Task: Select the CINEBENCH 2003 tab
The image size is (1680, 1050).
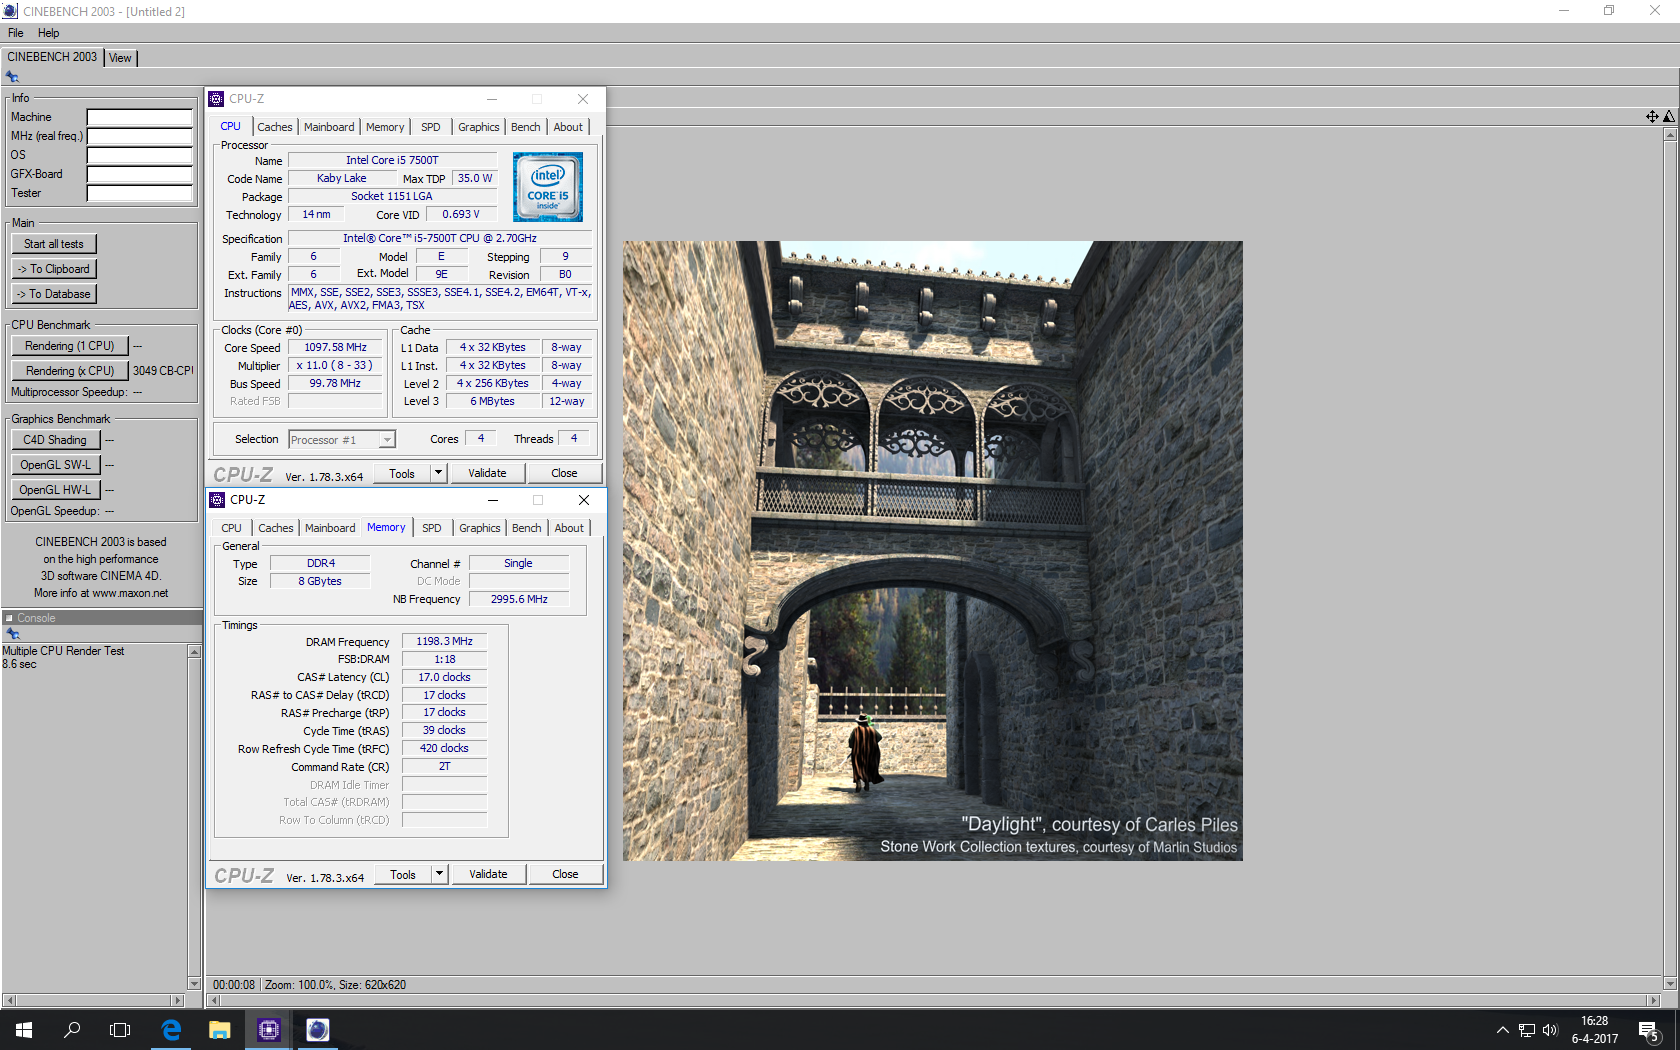Action: tap(52, 57)
